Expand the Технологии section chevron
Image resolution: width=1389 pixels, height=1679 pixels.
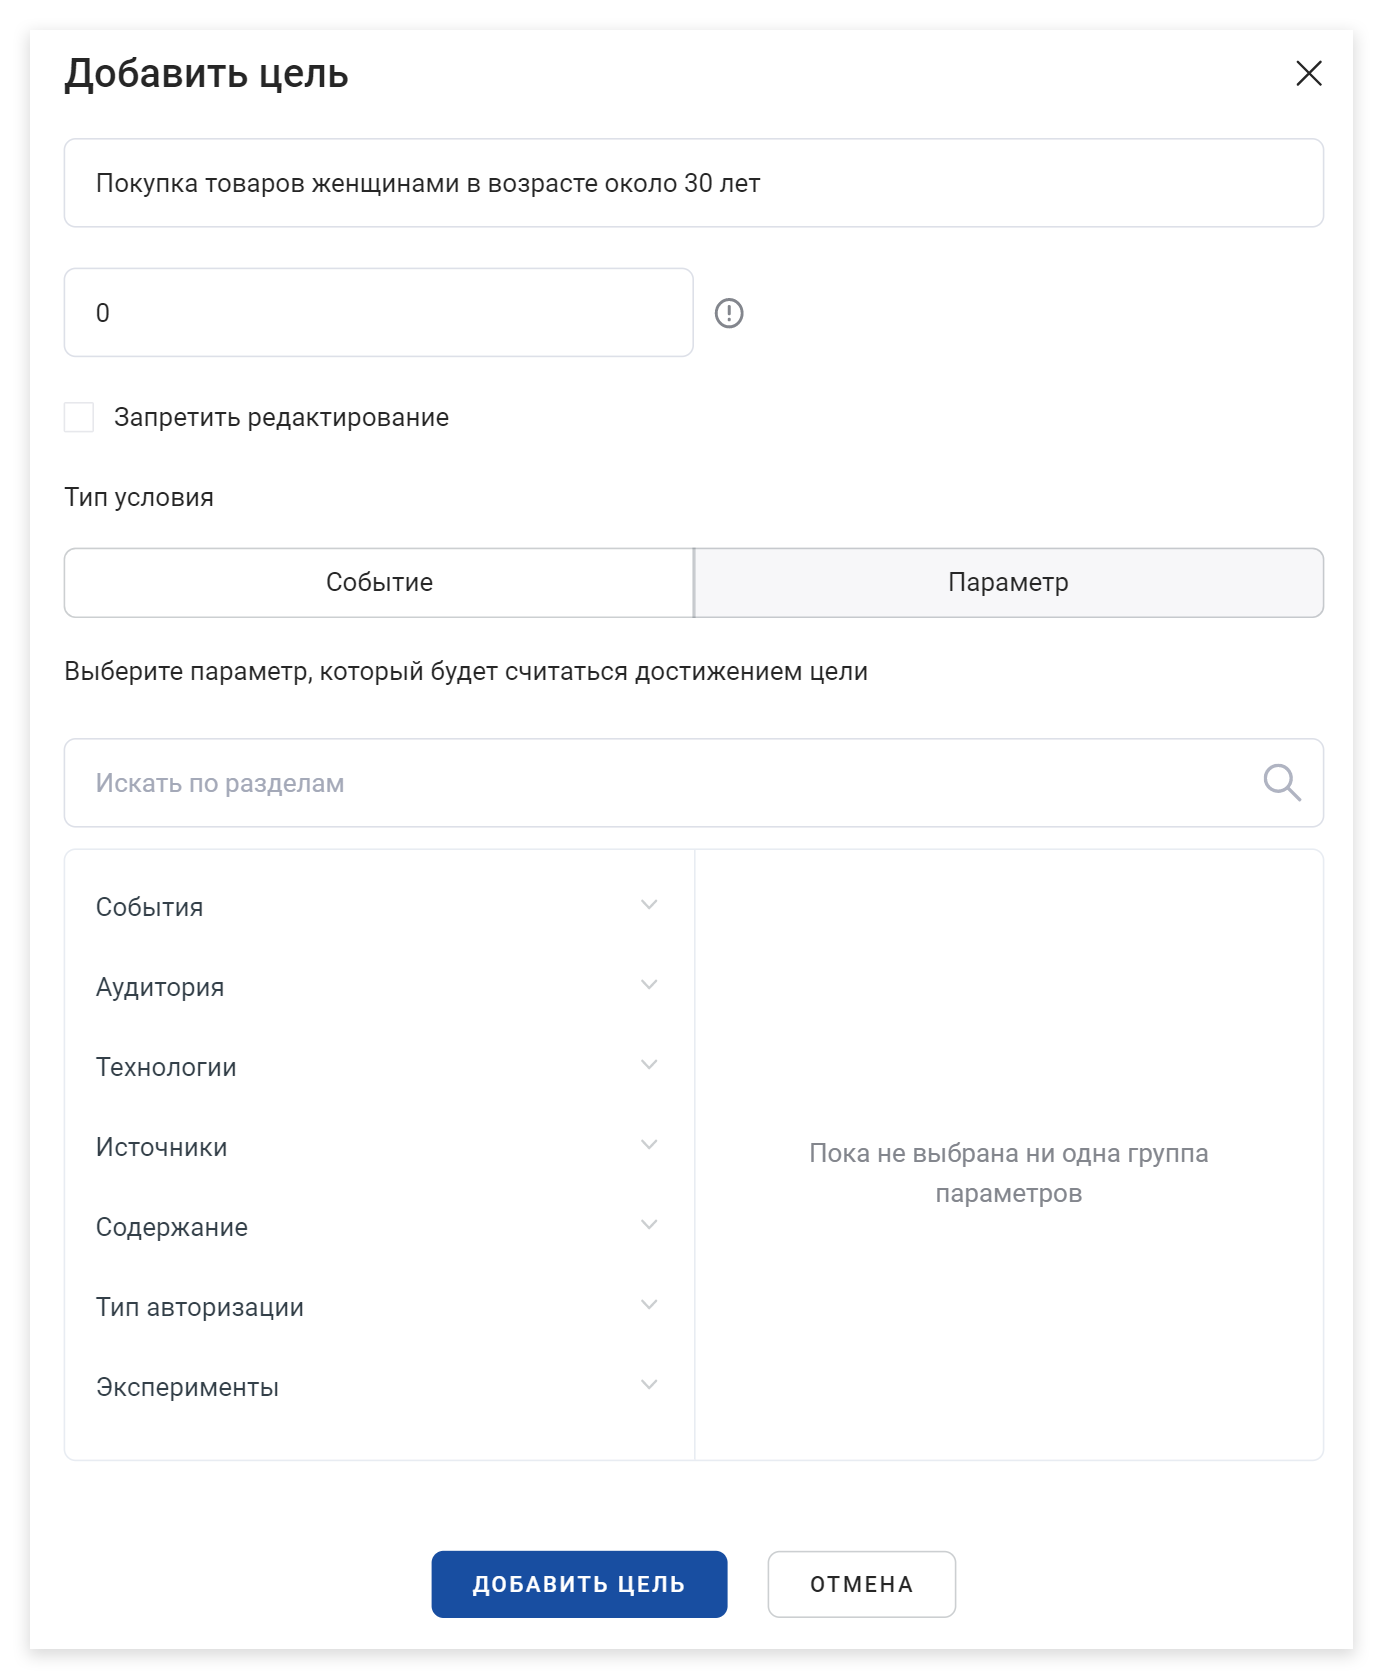[649, 1065]
